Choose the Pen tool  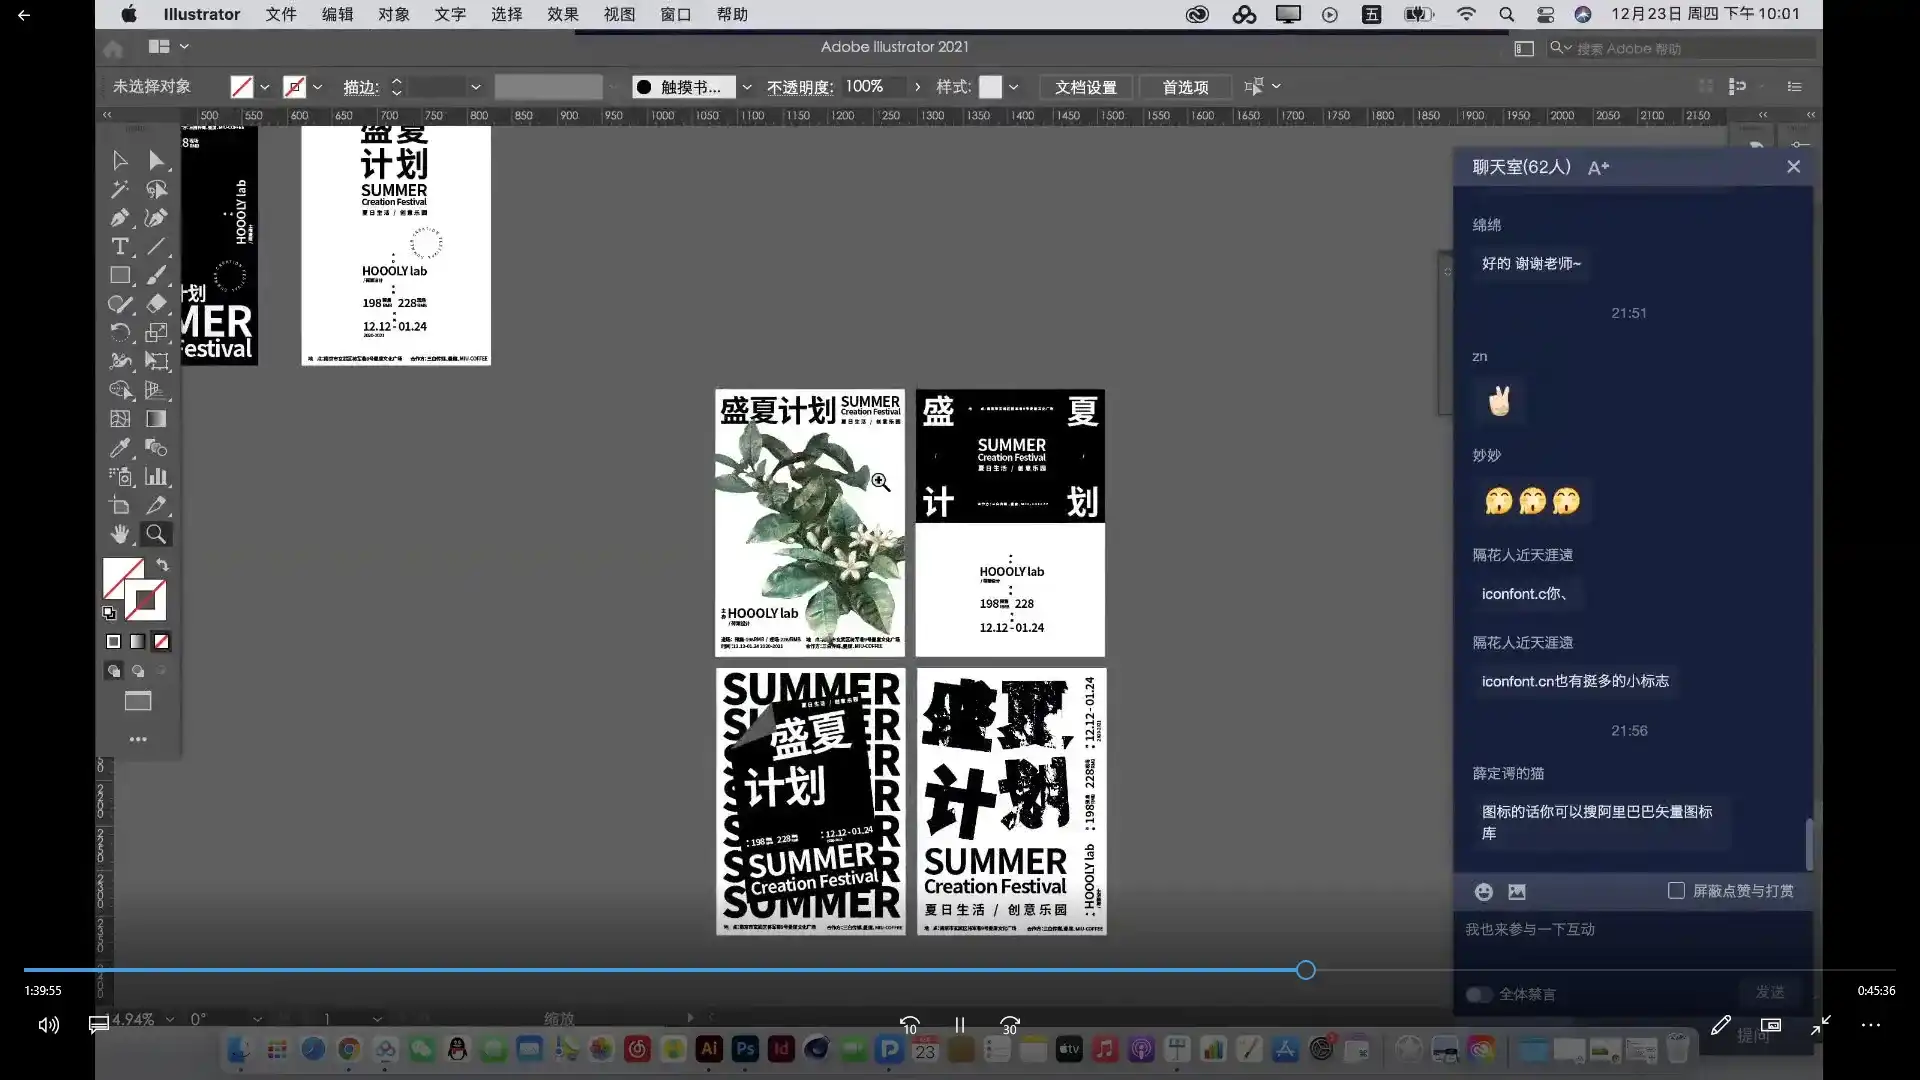pyautogui.click(x=120, y=218)
